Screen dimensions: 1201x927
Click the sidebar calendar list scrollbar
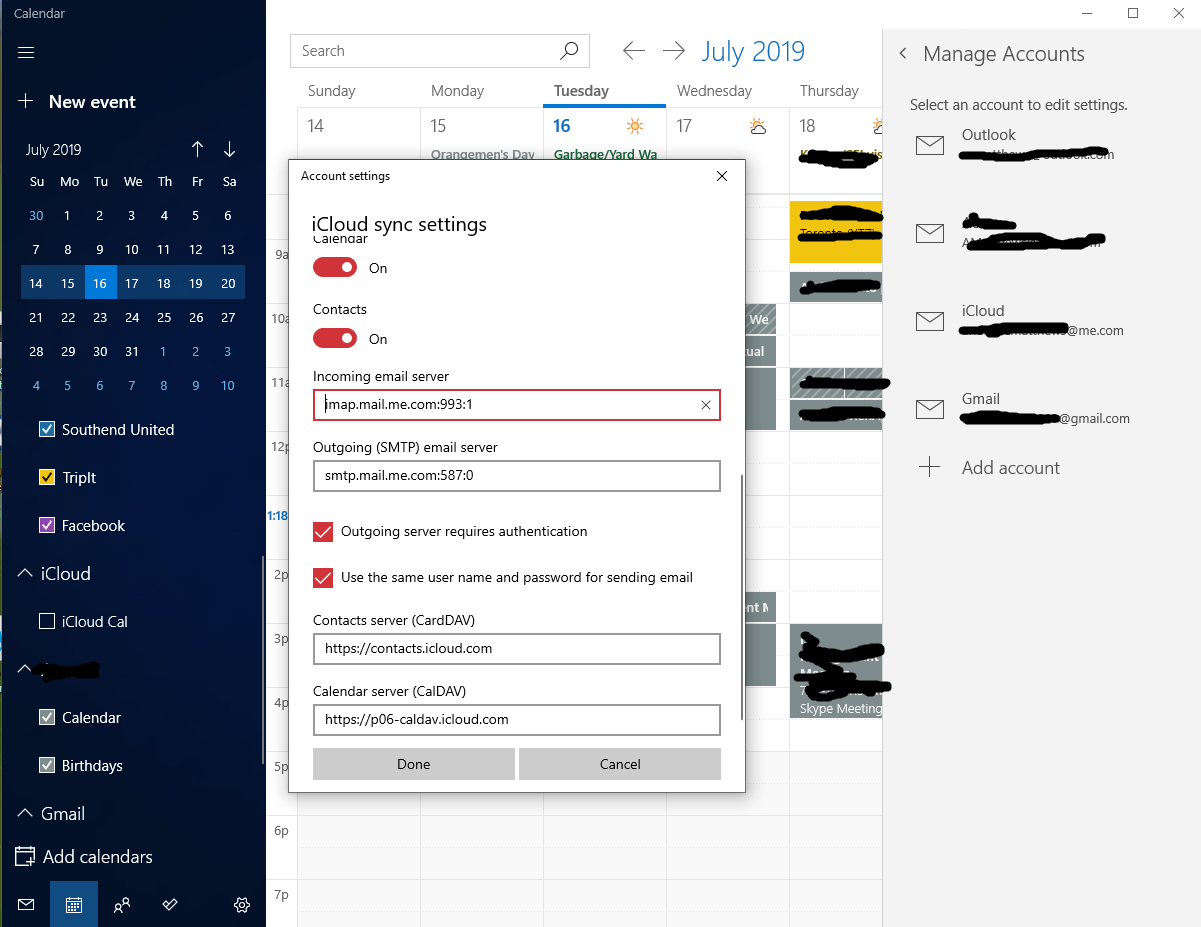(x=263, y=661)
